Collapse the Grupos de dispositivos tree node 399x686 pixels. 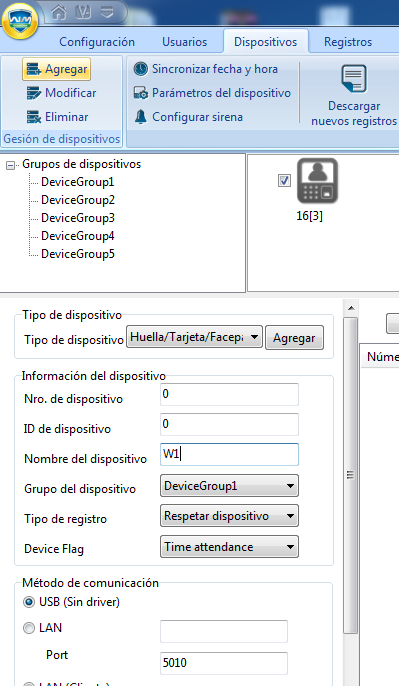[x=10, y=165]
